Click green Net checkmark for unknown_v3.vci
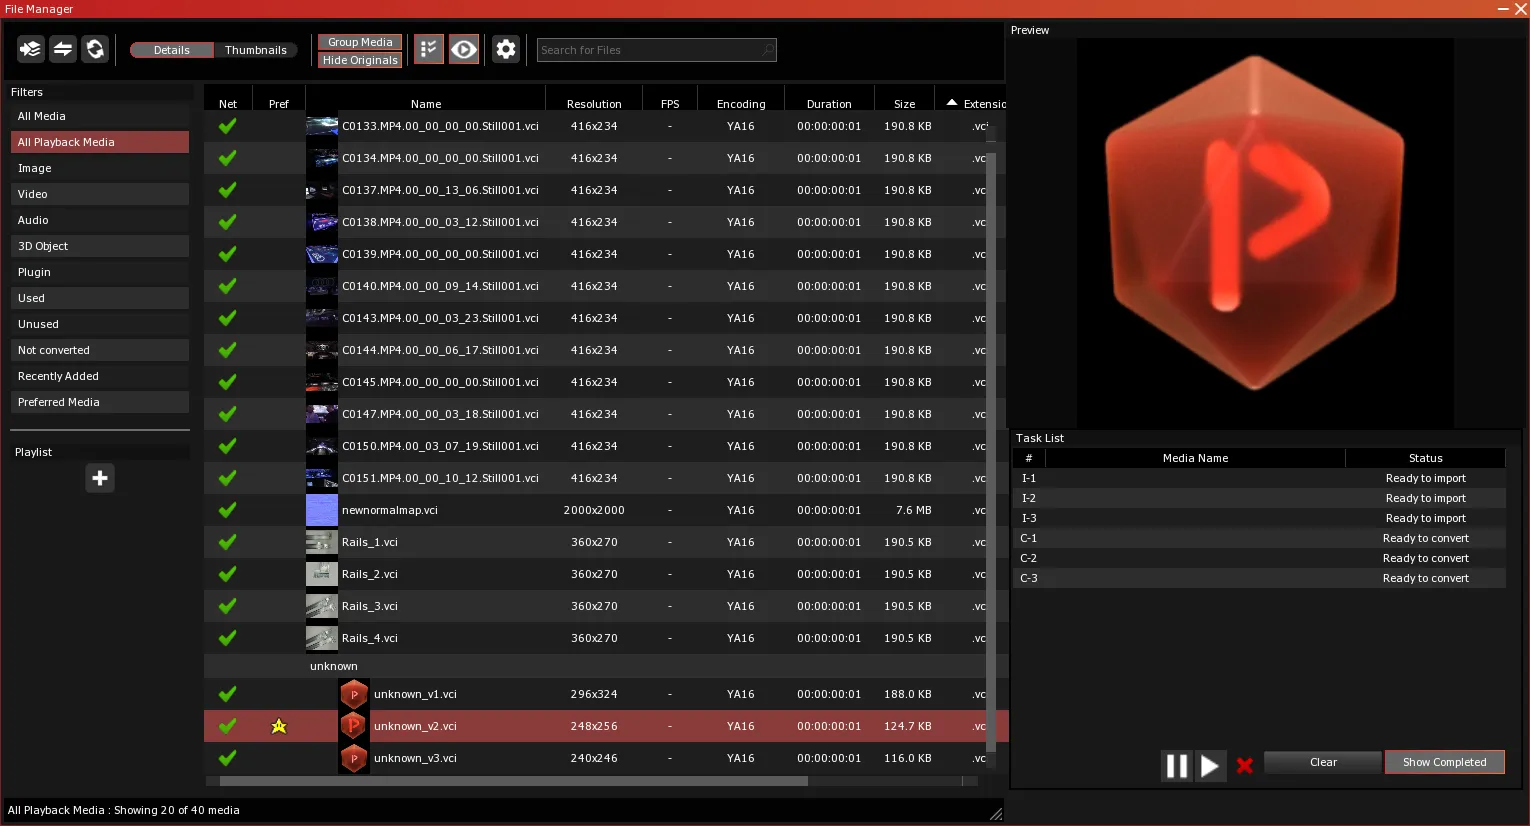 click(228, 758)
